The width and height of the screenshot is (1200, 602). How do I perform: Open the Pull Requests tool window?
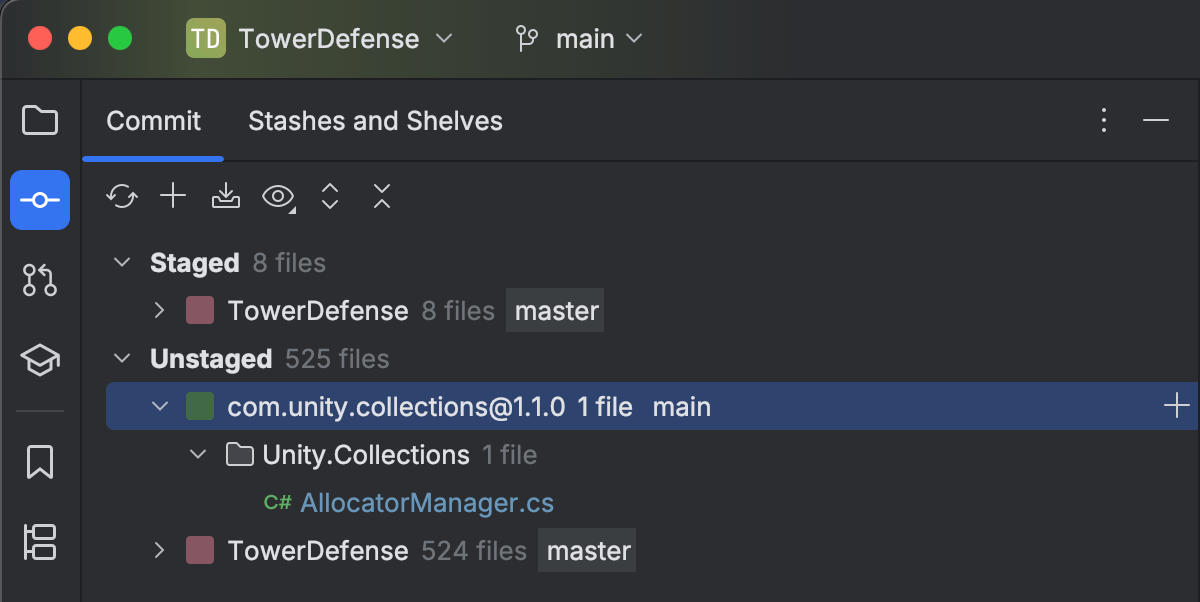[x=40, y=280]
